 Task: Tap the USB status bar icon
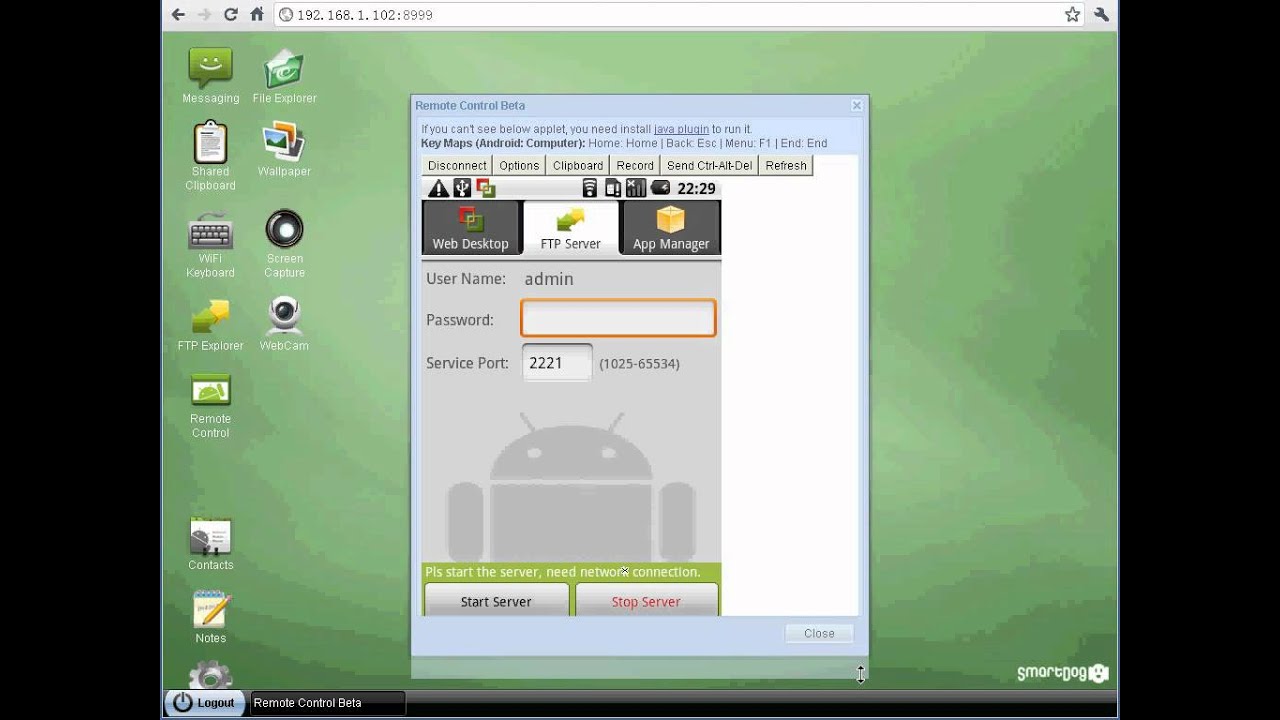point(462,188)
